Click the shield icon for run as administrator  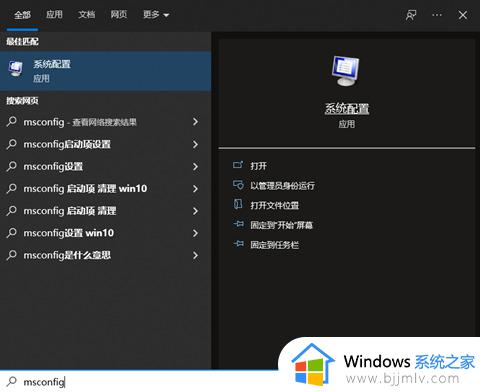click(x=238, y=185)
